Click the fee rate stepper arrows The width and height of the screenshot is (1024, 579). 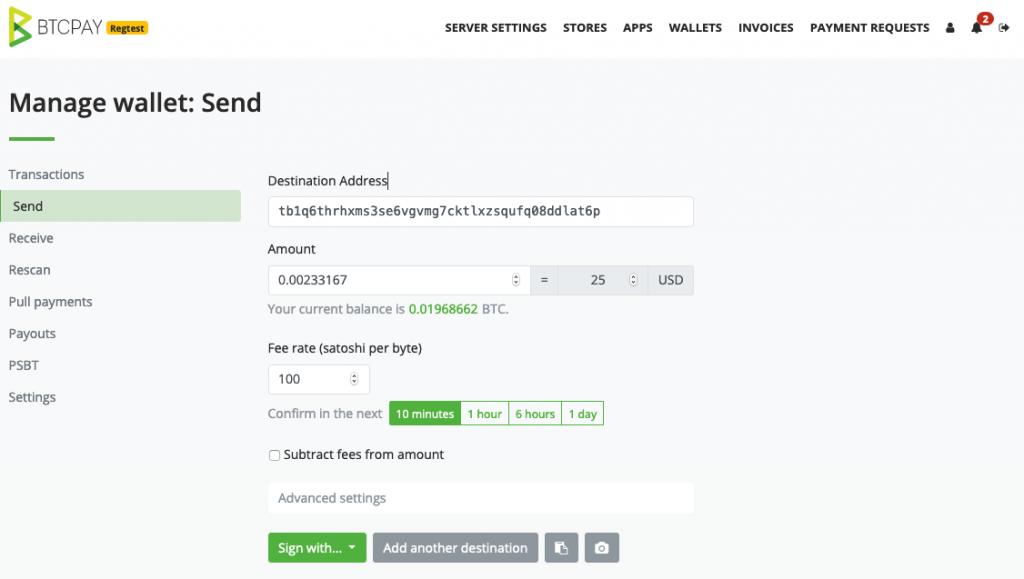point(354,379)
